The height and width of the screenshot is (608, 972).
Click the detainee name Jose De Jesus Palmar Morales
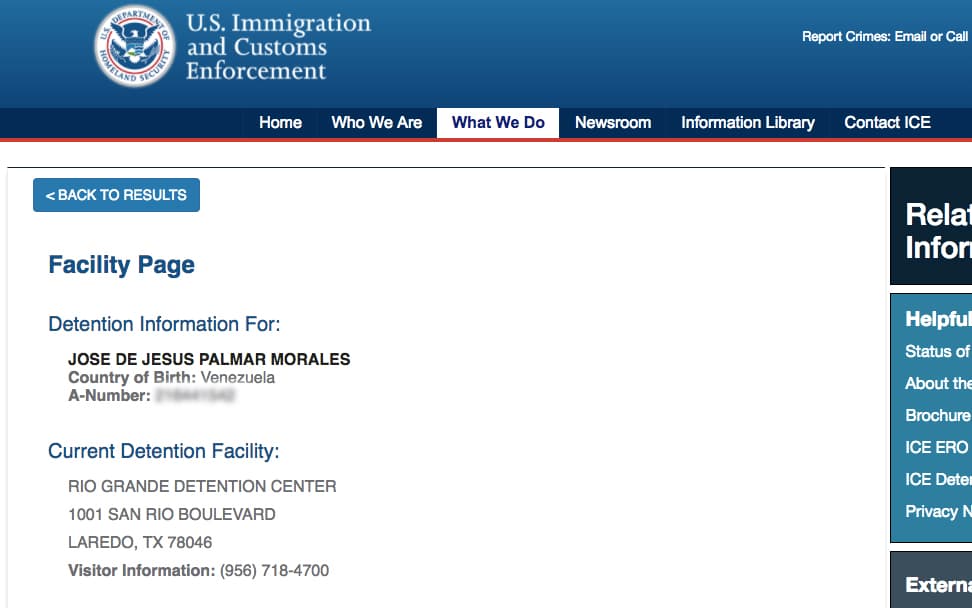coord(209,360)
